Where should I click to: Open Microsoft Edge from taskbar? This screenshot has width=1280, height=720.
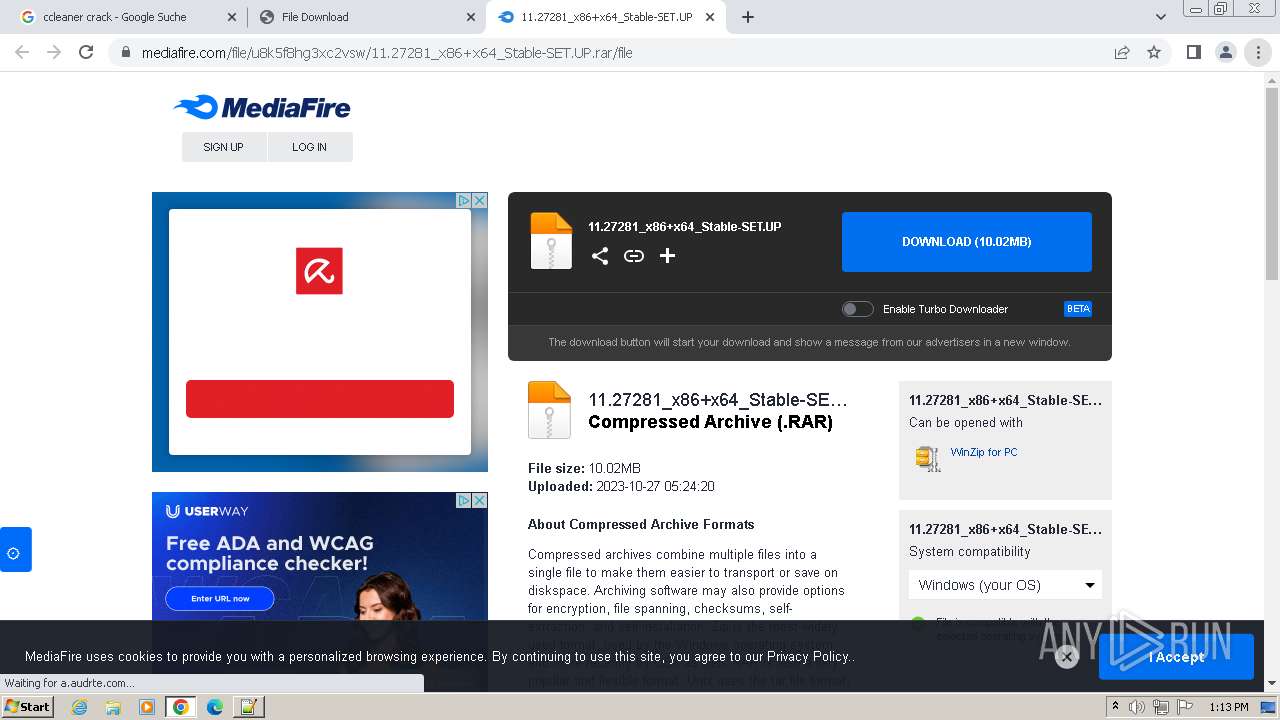click(215, 707)
